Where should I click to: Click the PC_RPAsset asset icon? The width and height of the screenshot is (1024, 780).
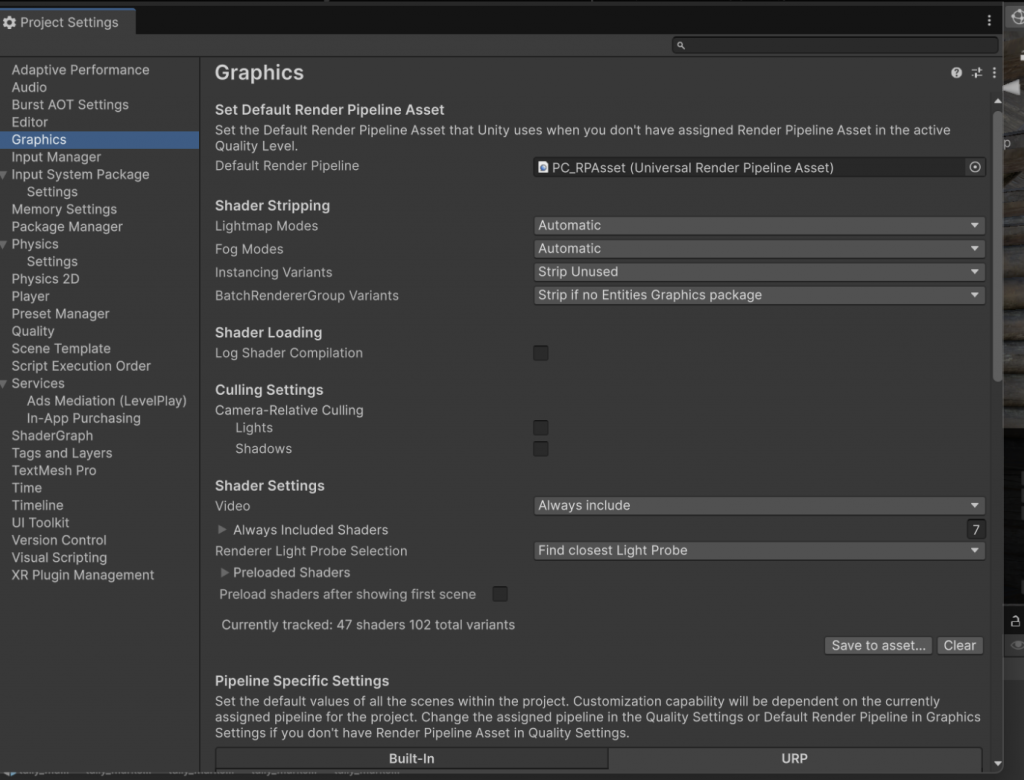pos(543,168)
